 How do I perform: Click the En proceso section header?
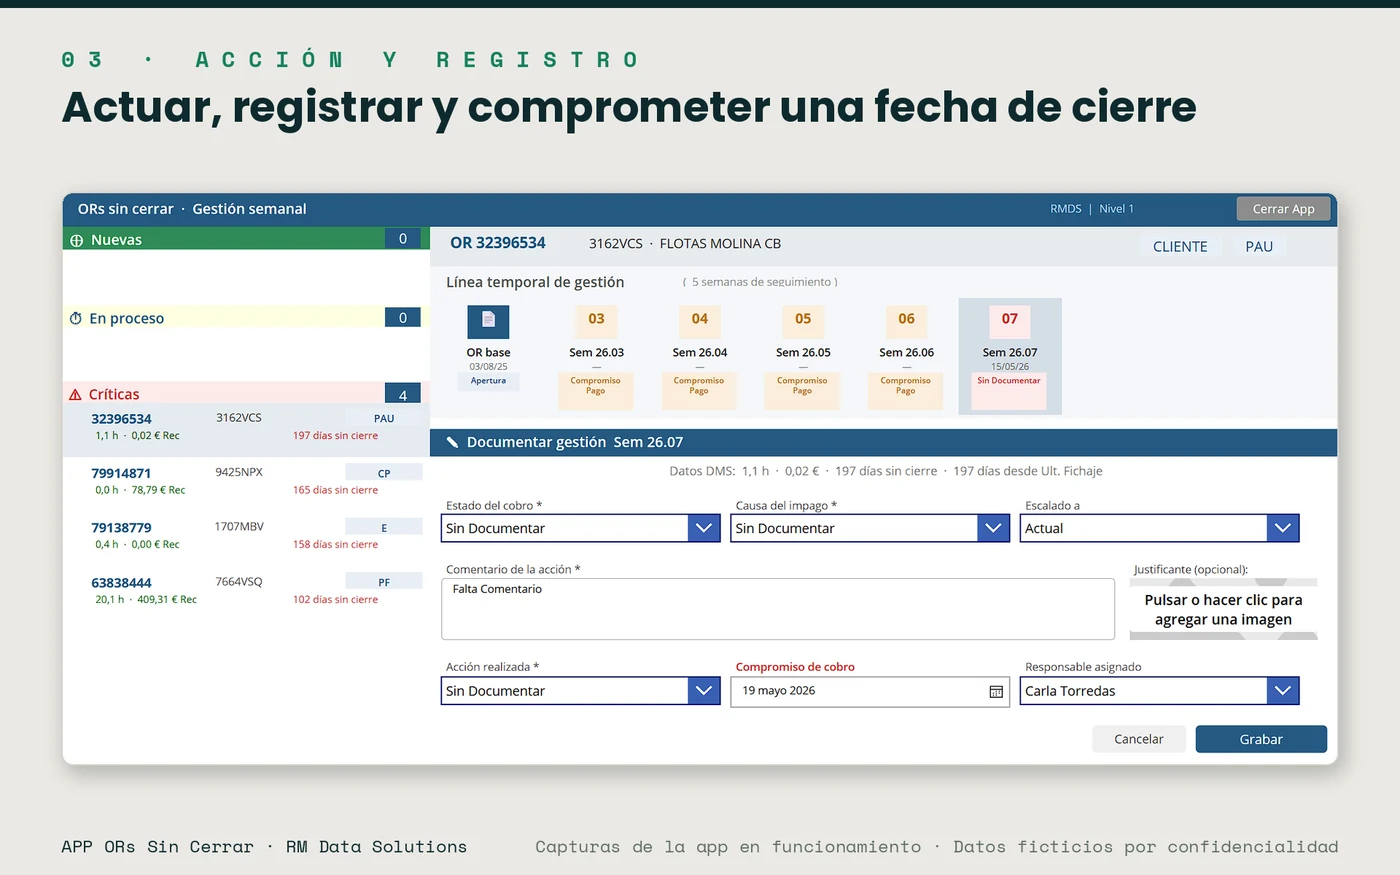click(246, 318)
